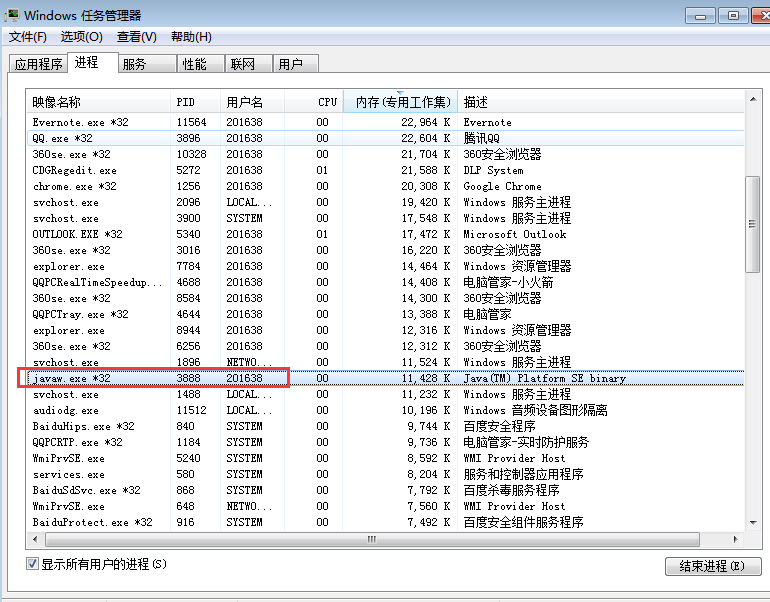
Task: Click the vertical scrollbar thumb
Action: tap(752, 224)
